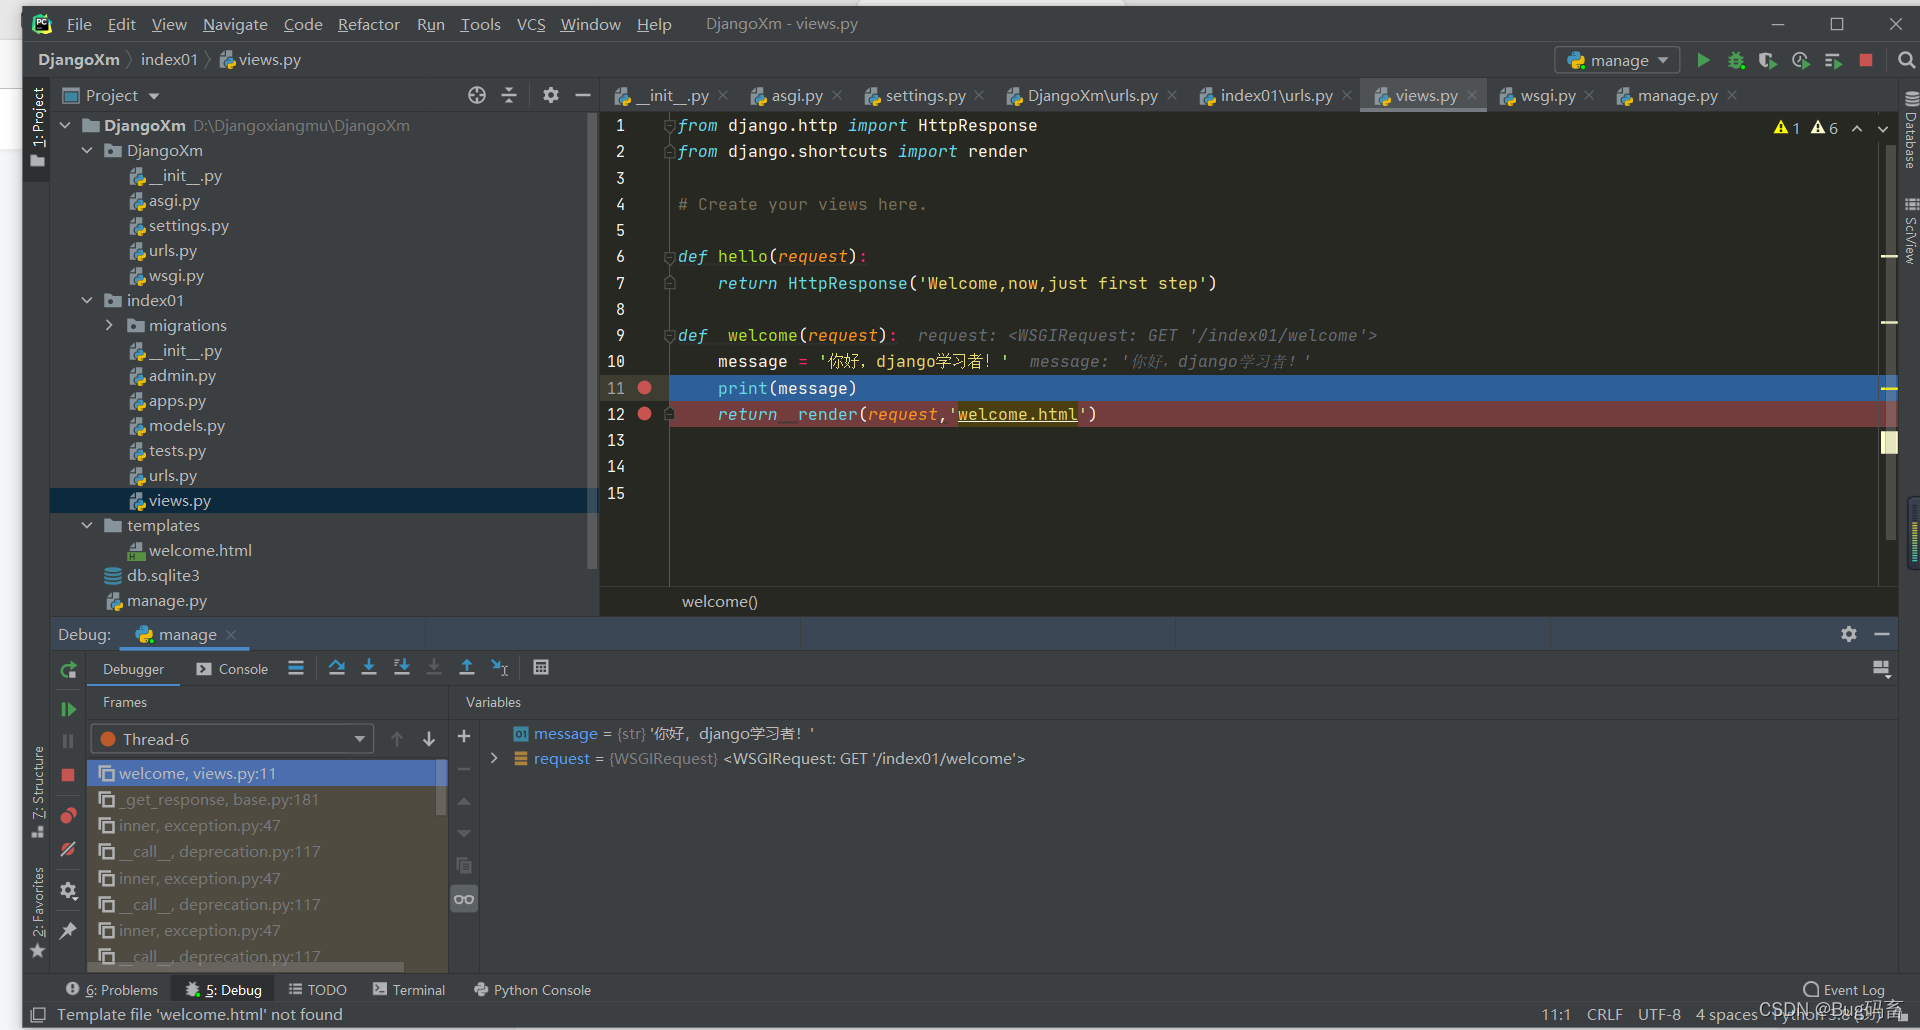Toggle breakpoint on line 12
The height and width of the screenshot is (1030, 1920).
coord(645,414)
